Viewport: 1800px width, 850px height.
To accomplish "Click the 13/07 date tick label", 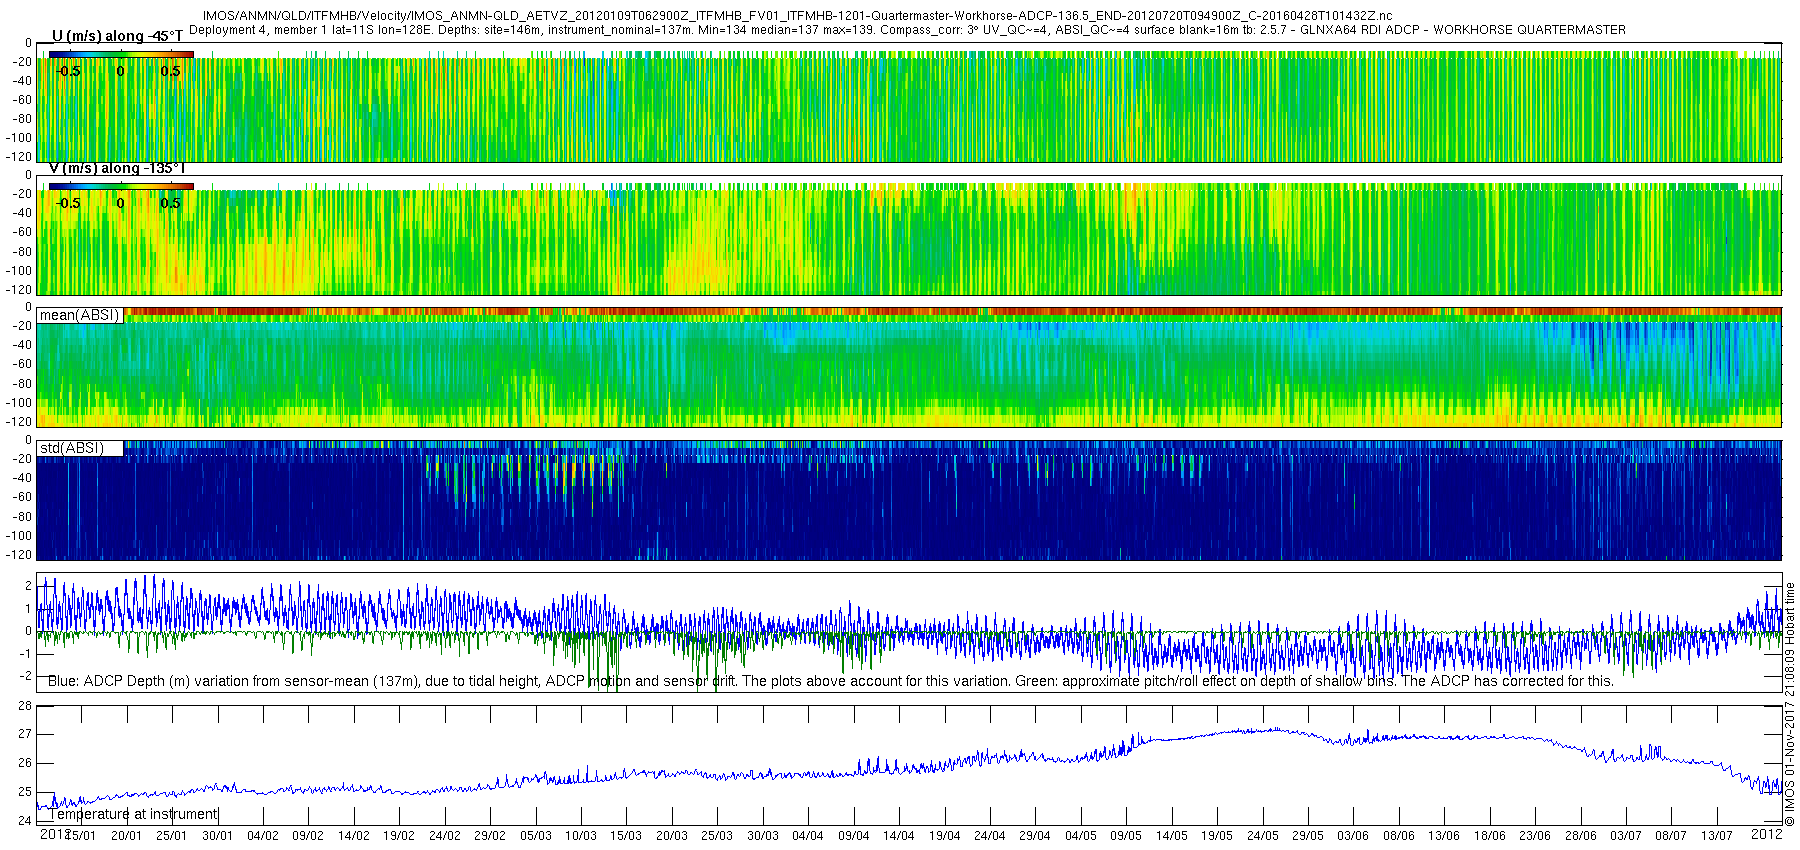I will click(x=1716, y=836).
